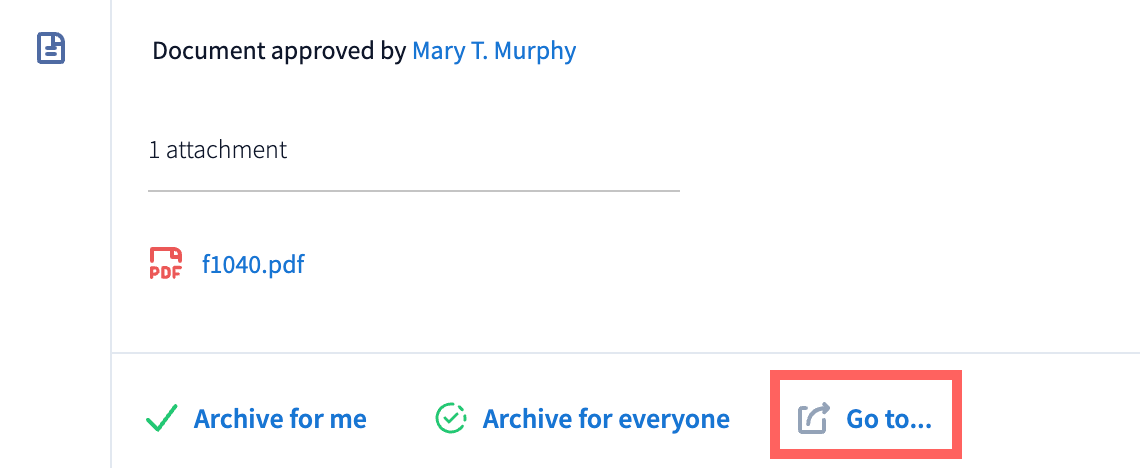Click the document icon in the left timeline
This screenshot has width=1140, height=468.
click(51, 48)
